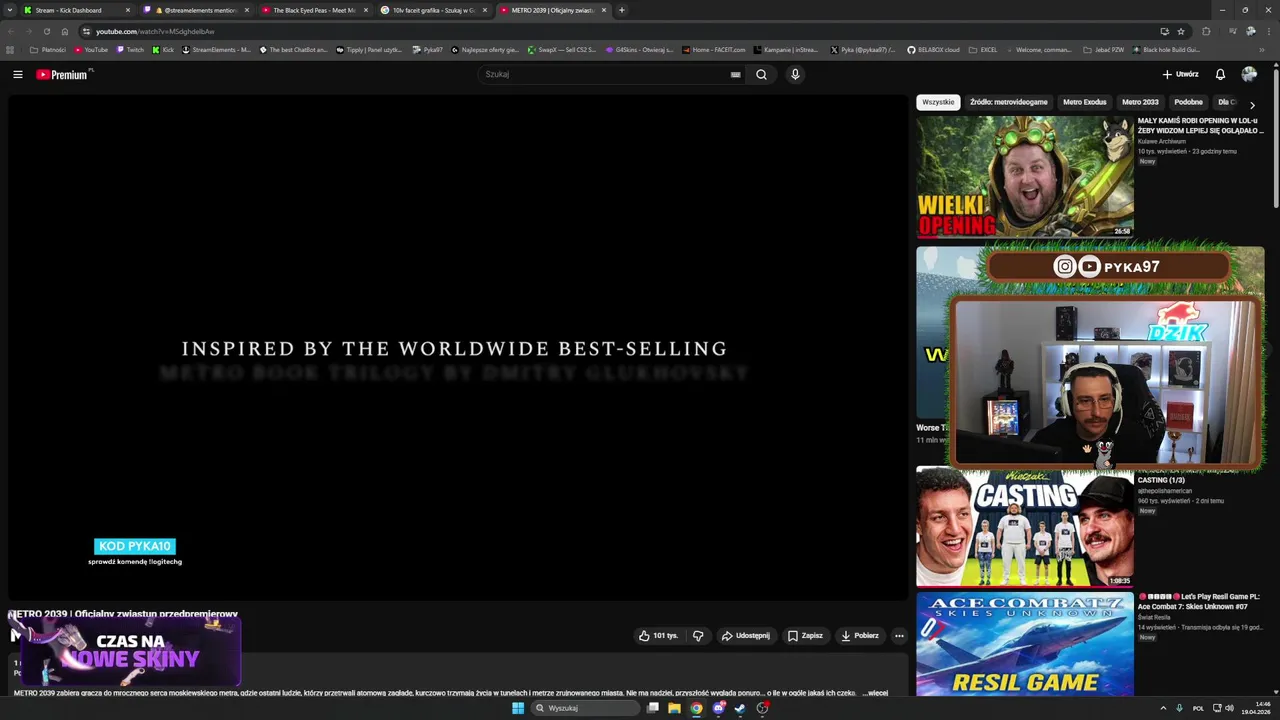Open the Let's Play Resil Game PL title
The width and height of the screenshot is (1280, 720).
click(1200, 601)
